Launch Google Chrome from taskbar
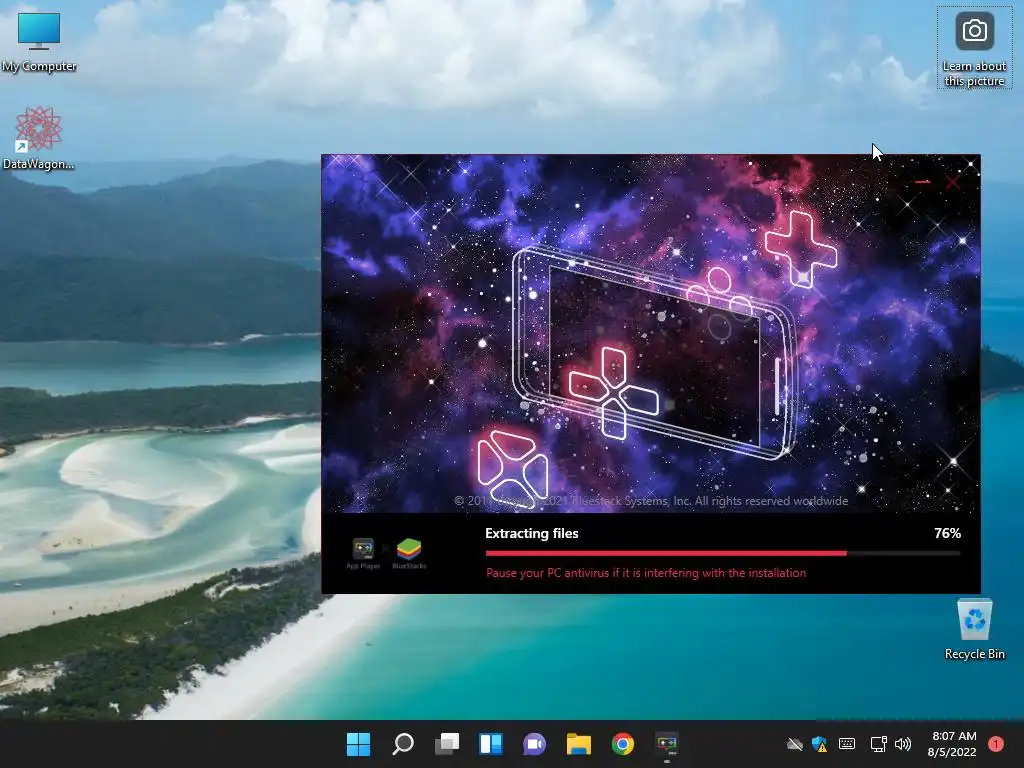The image size is (1024, 768). click(x=622, y=744)
